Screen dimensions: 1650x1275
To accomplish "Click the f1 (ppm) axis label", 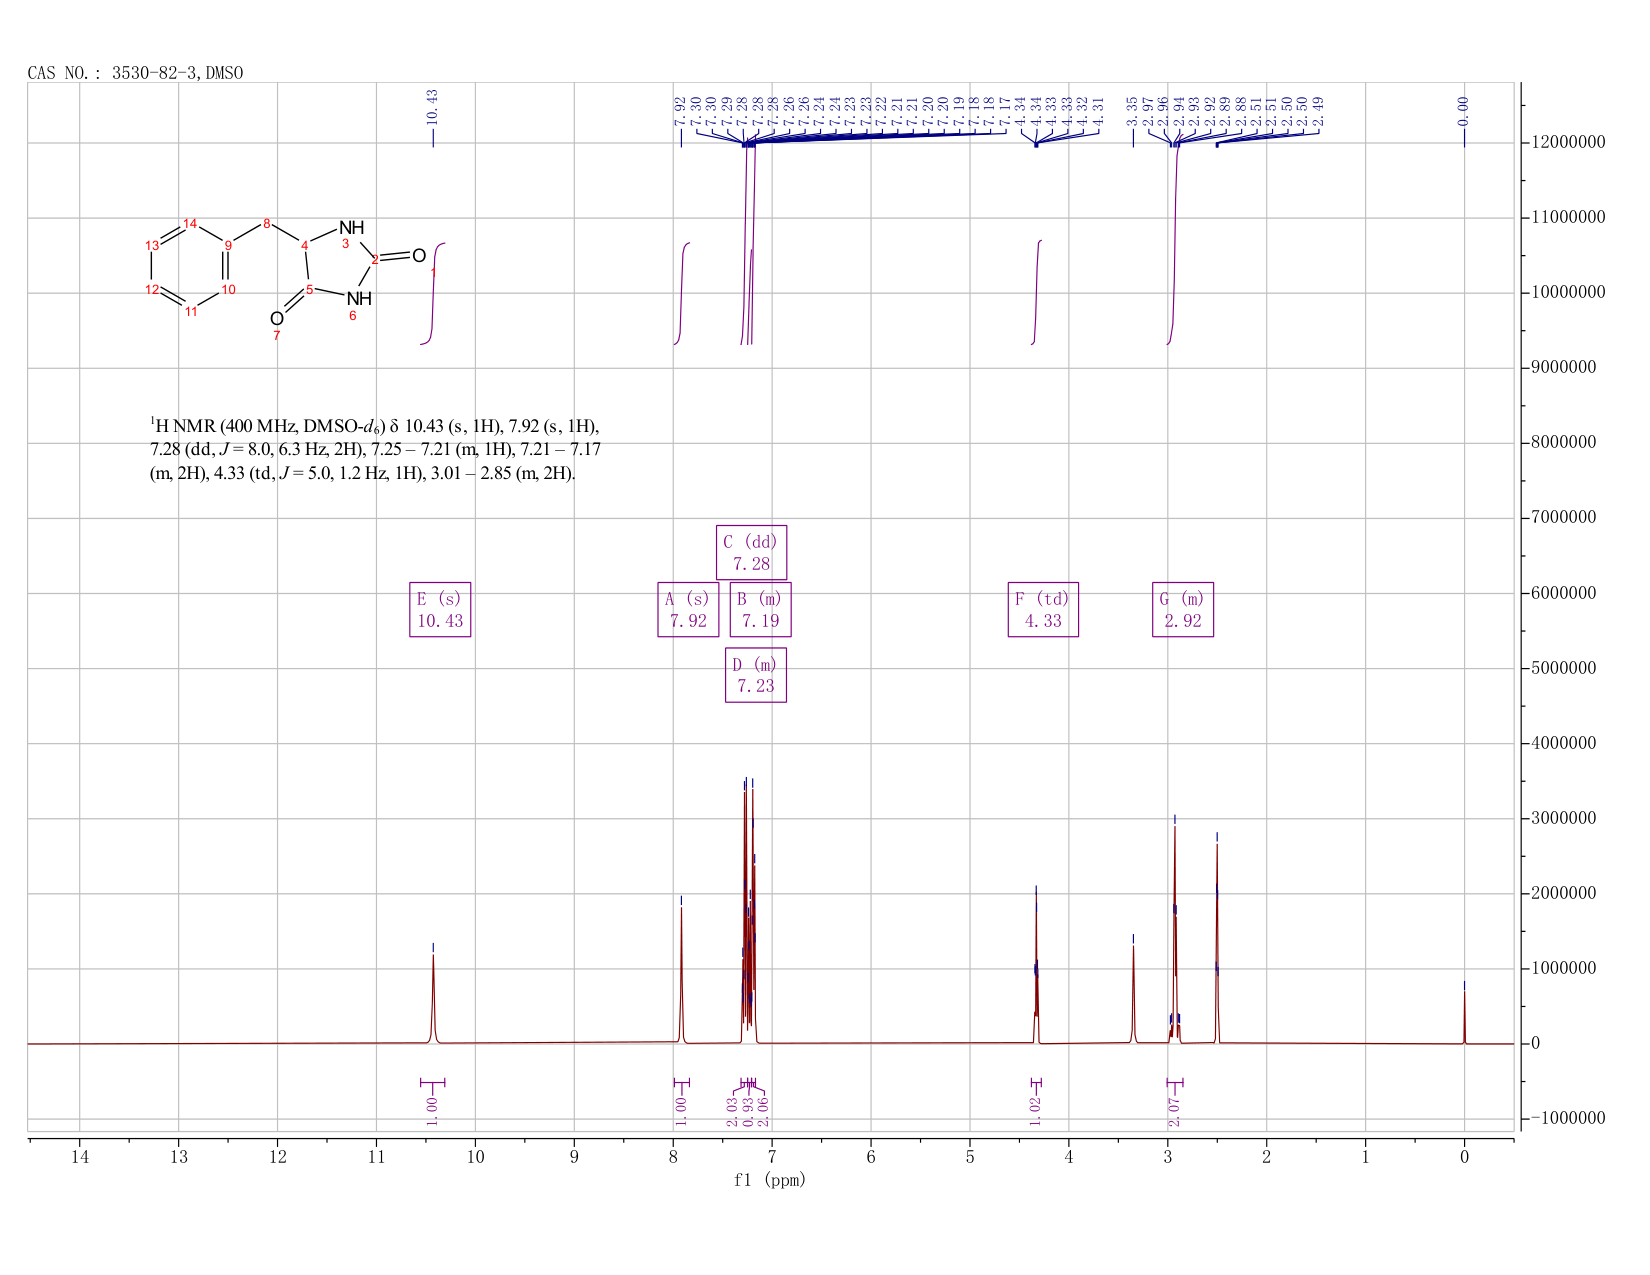I will 770,1180.
